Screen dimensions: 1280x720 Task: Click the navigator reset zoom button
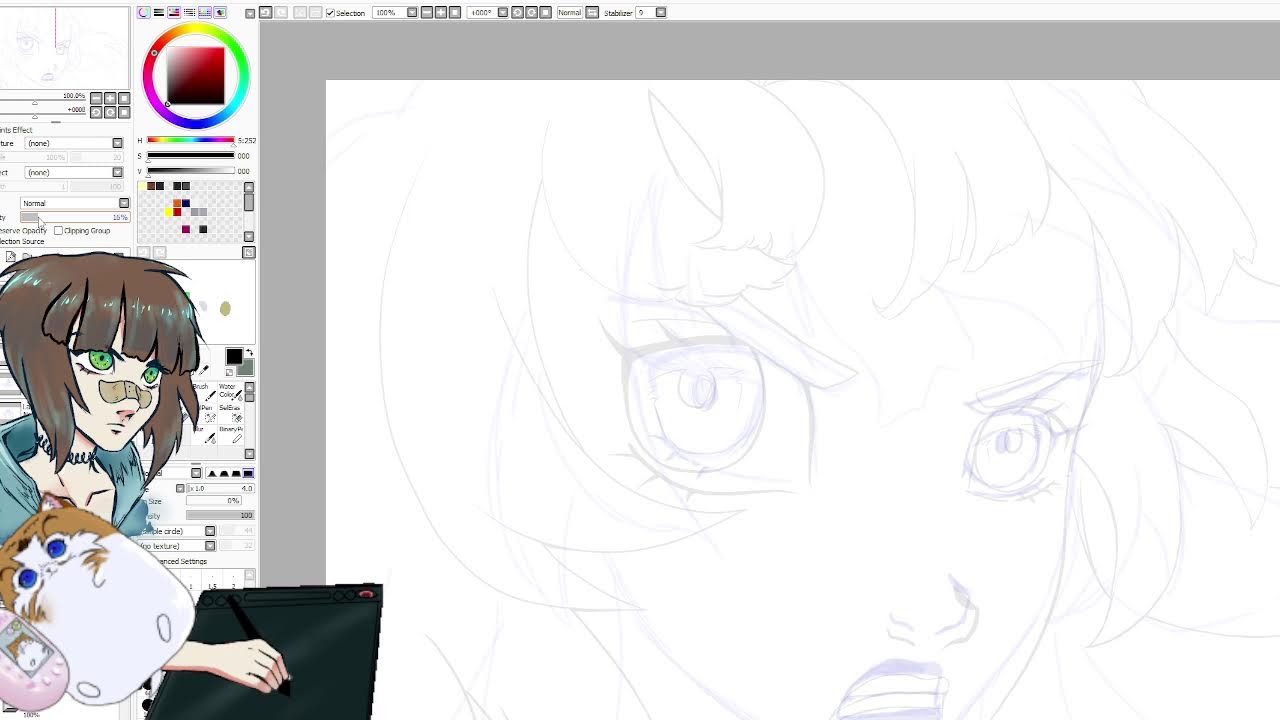click(x=124, y=98)
